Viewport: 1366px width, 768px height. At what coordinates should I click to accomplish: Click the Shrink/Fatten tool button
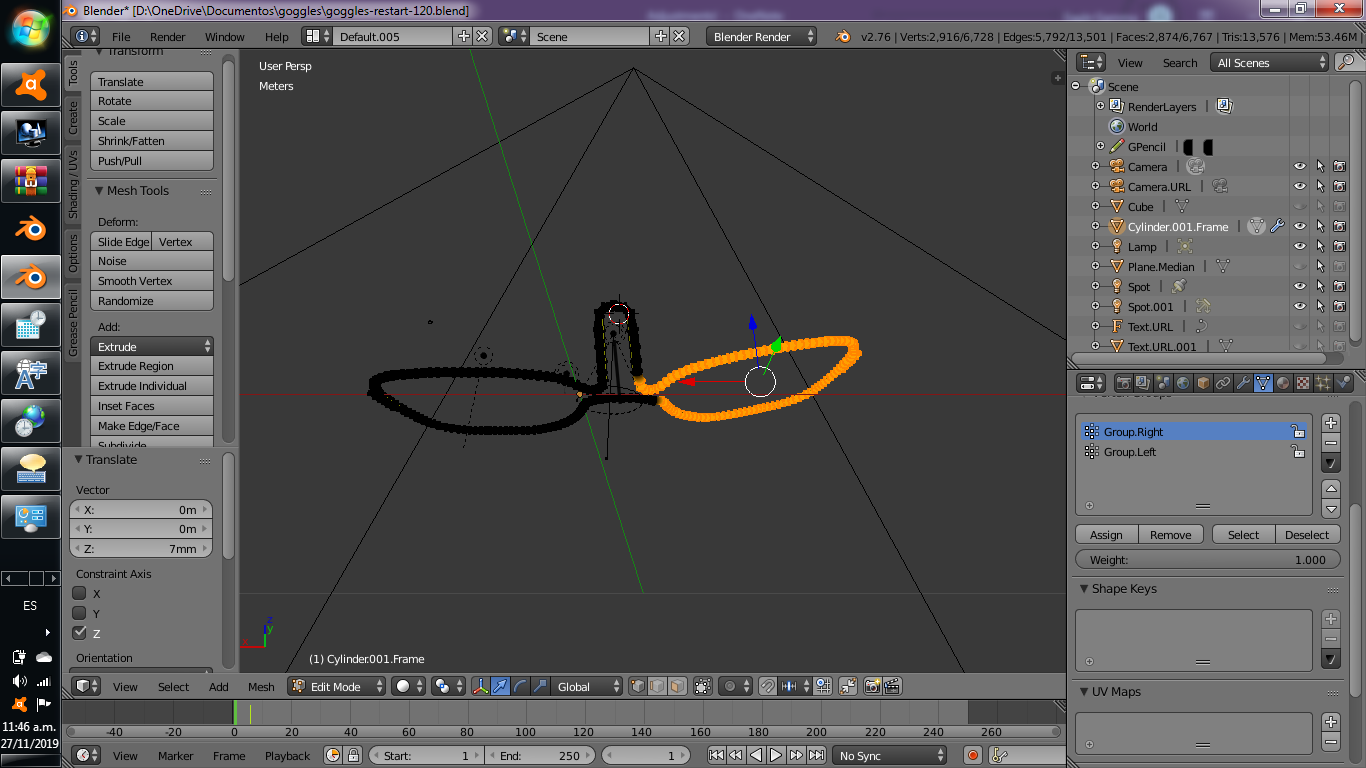(x=152, y=141)
